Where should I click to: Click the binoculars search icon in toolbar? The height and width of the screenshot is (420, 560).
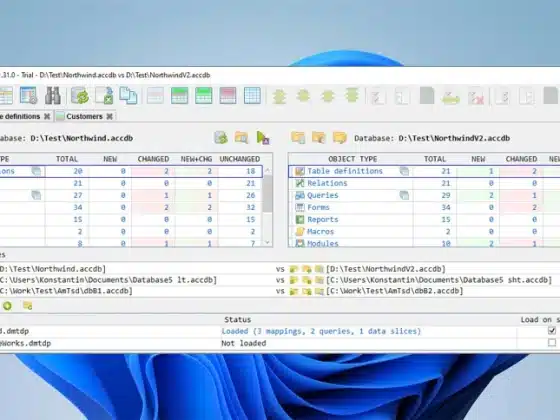(x=53, y=95)
